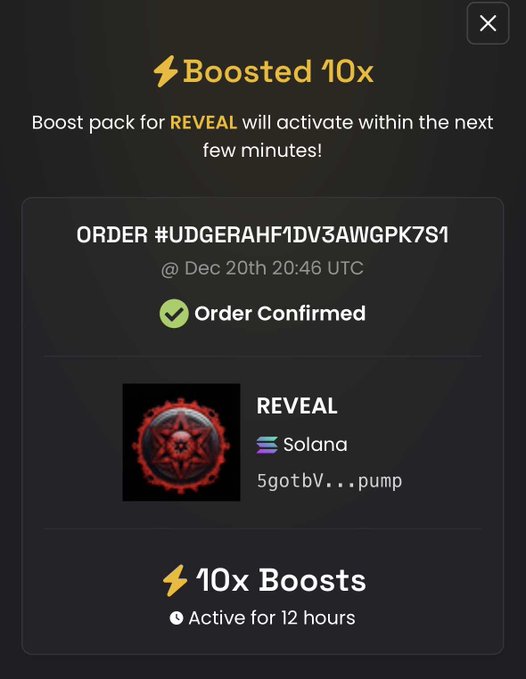Click the 10x Boosts heading
Viewport: 526px width, 679px height.
click(x=281, y=580)
